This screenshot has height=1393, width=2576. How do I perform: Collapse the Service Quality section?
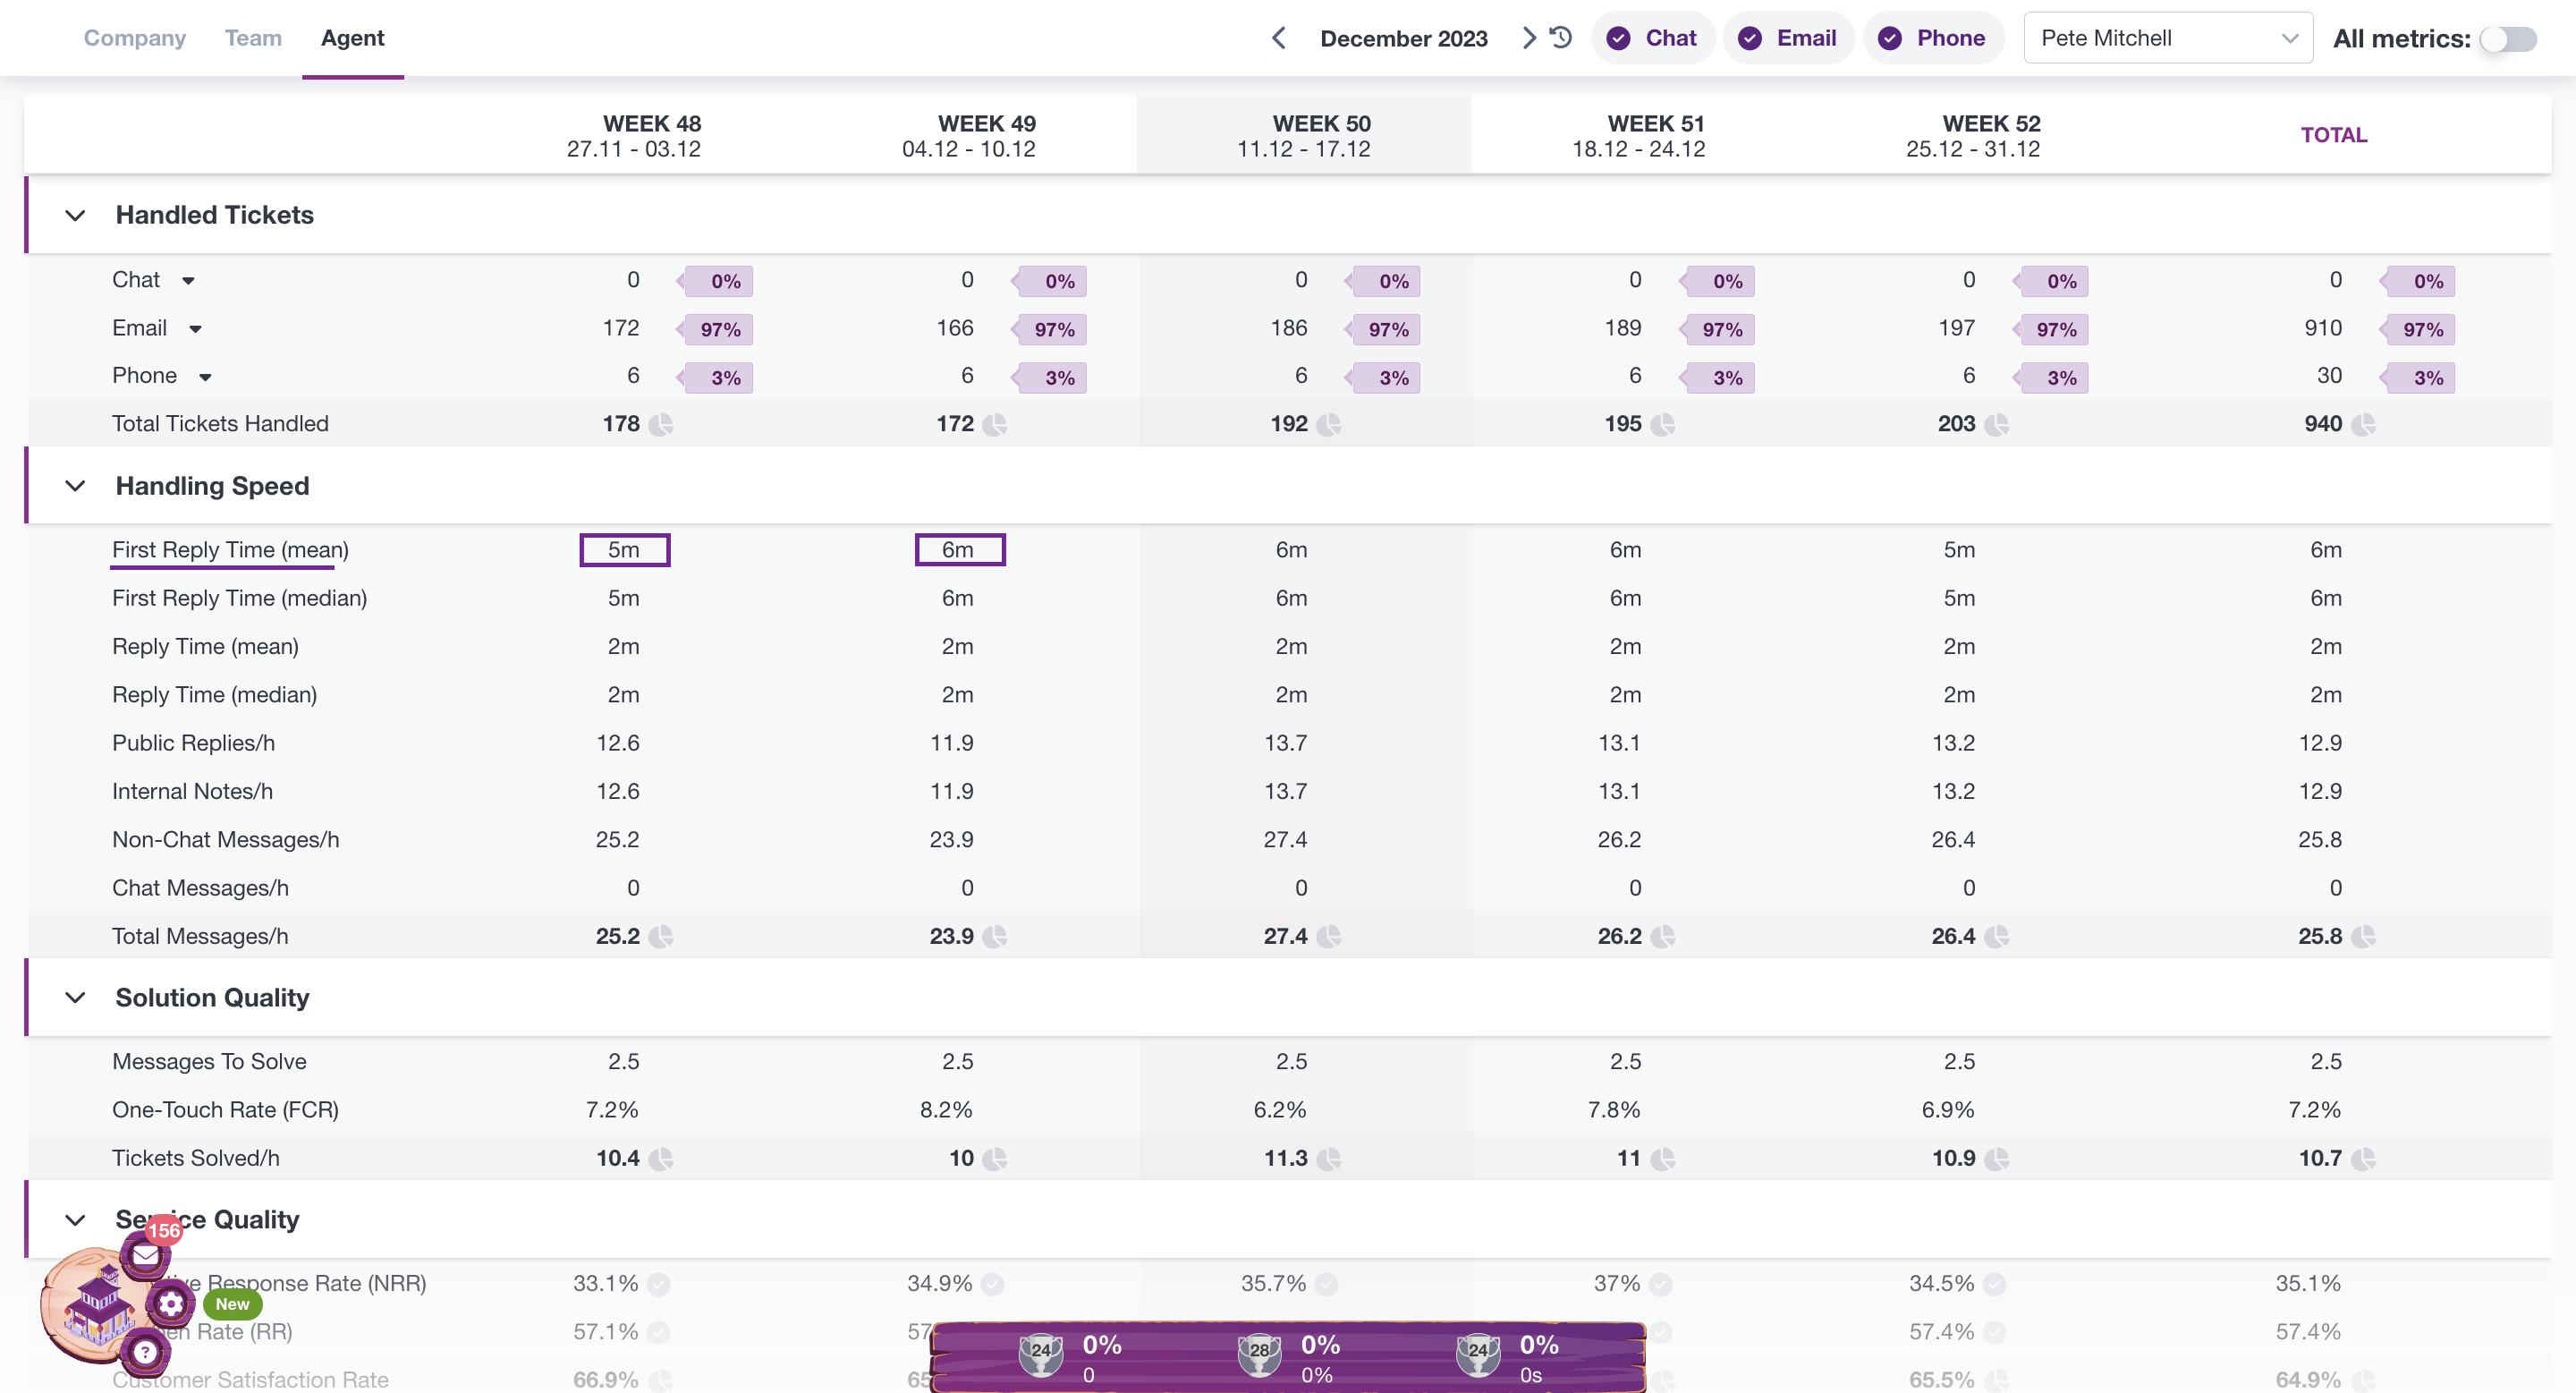(75, 1220)
